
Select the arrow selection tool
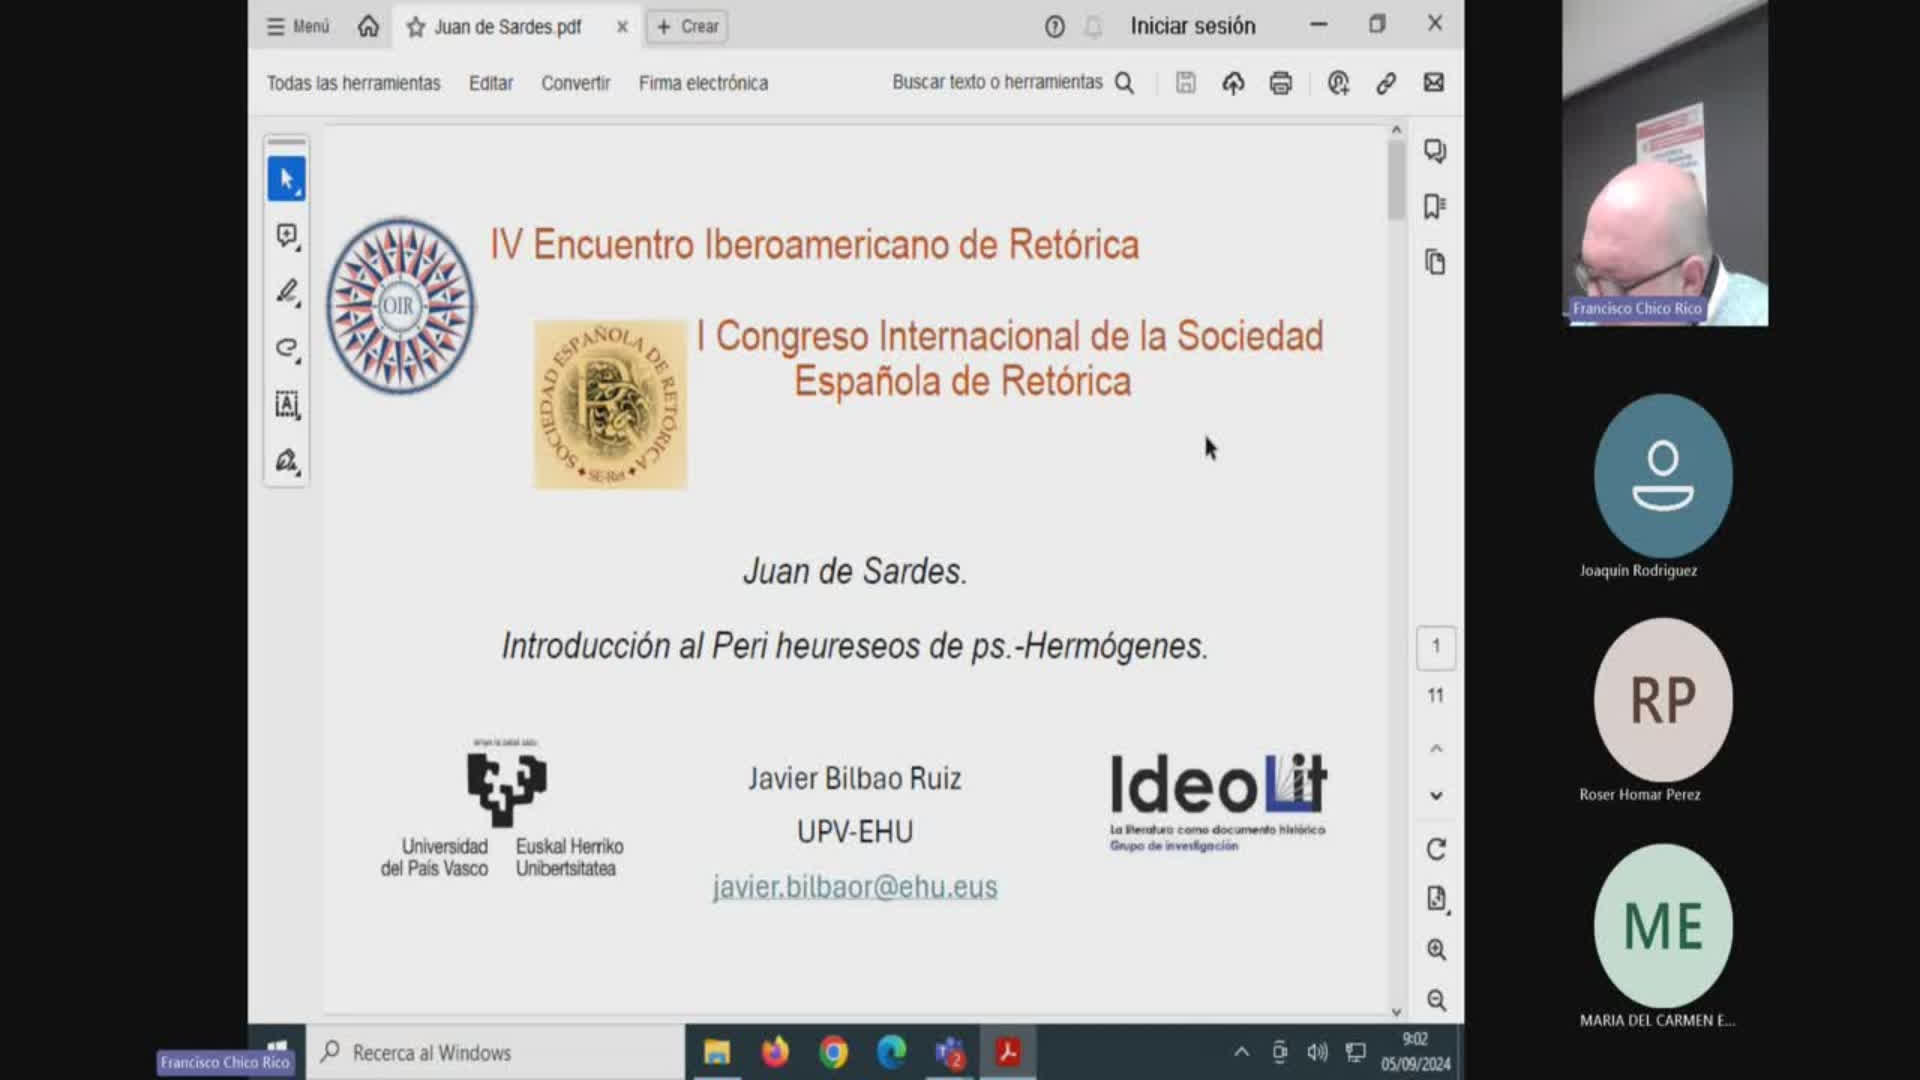point(286,180)
